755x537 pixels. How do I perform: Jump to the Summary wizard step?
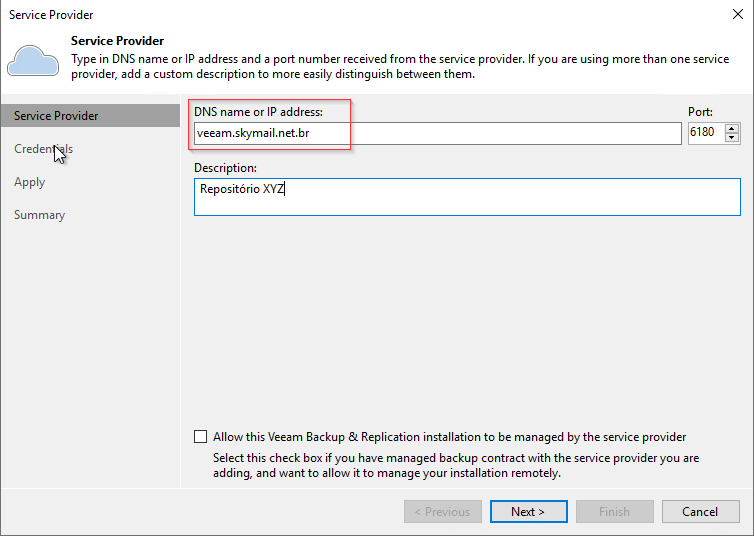pos(39,215)
